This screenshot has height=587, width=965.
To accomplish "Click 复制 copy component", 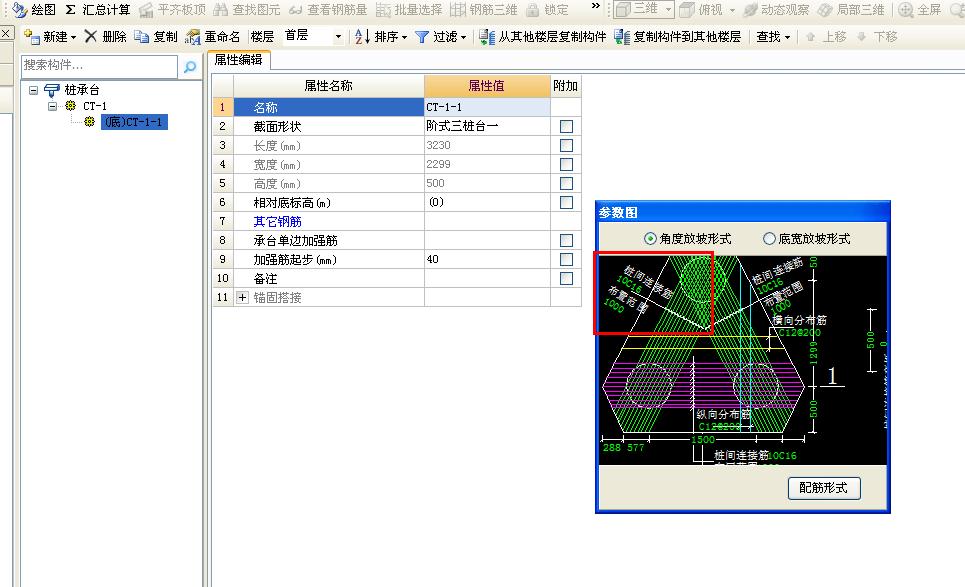I will 156,37.
